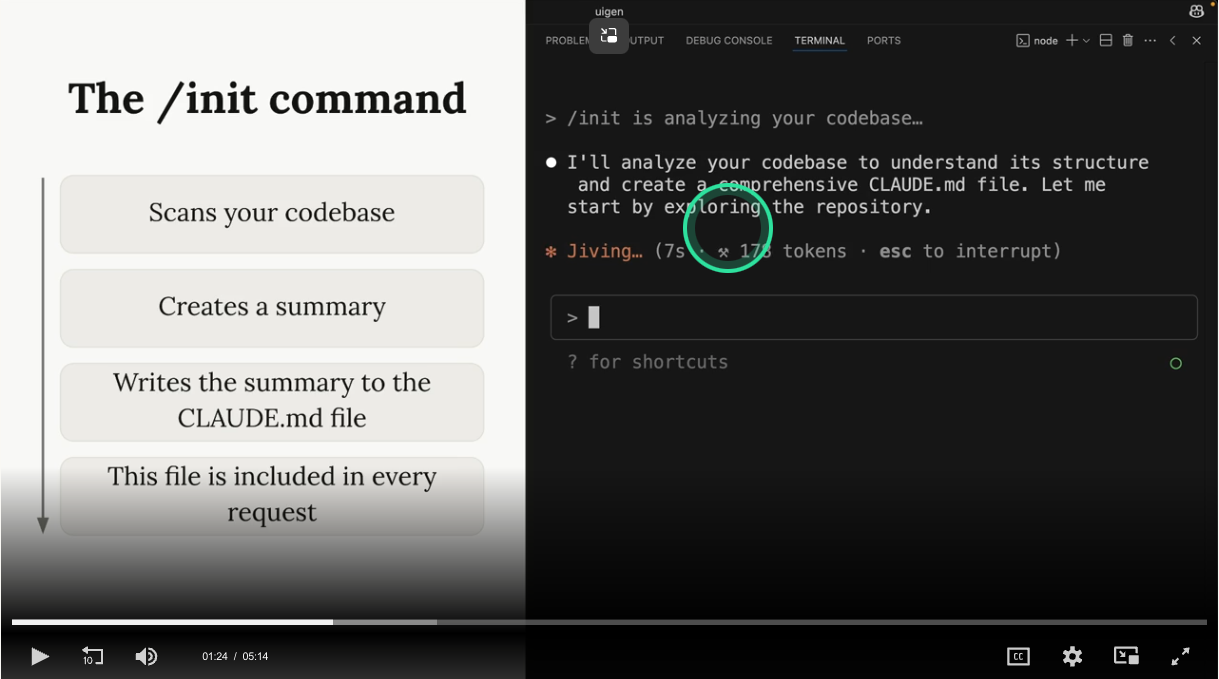This screenshot has height=679, width=1219.
Task: Kill terminal with trash icon
Action: [1128, 41]
